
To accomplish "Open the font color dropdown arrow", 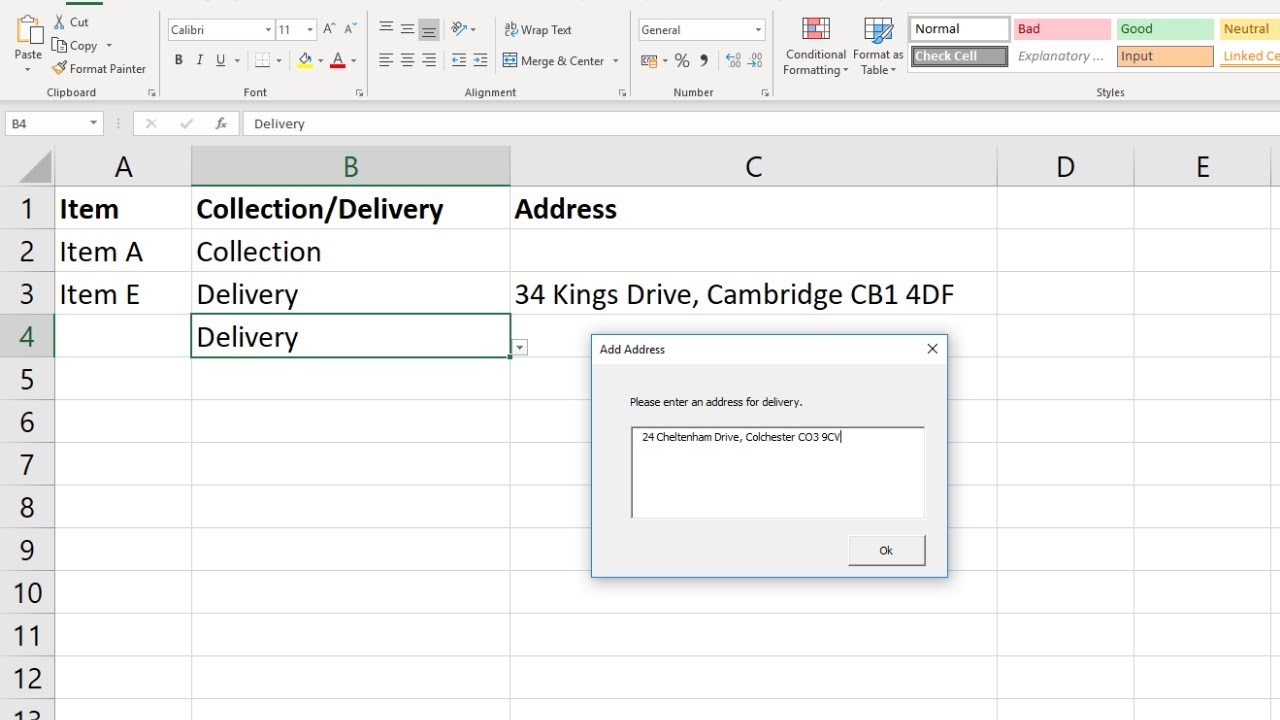I will (x=353, y=61).
